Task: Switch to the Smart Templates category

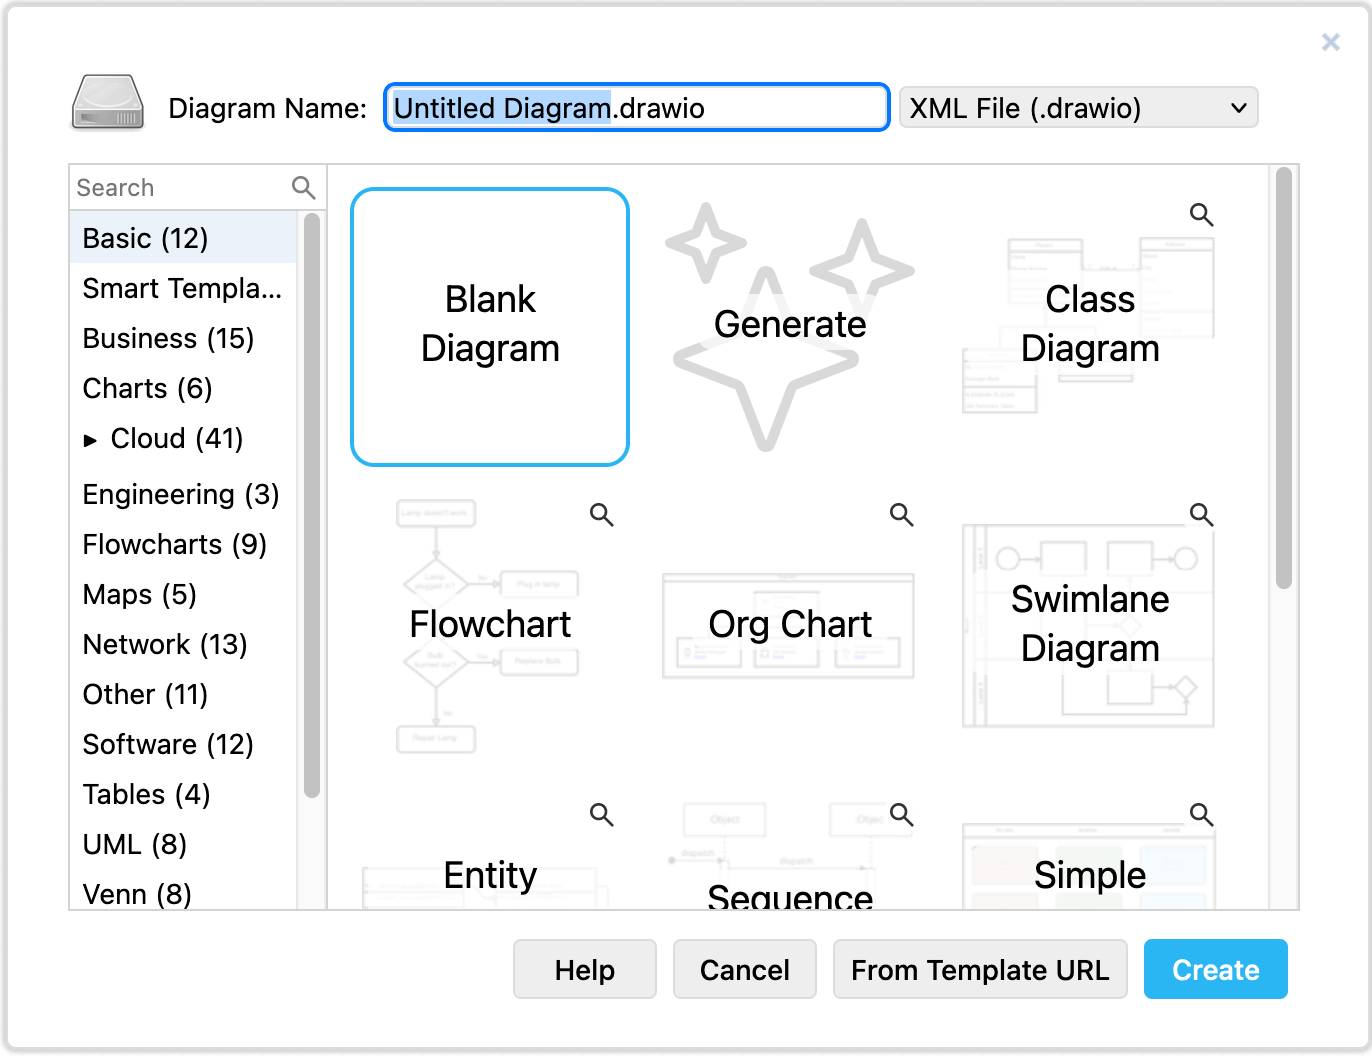Action: (181, 288)
